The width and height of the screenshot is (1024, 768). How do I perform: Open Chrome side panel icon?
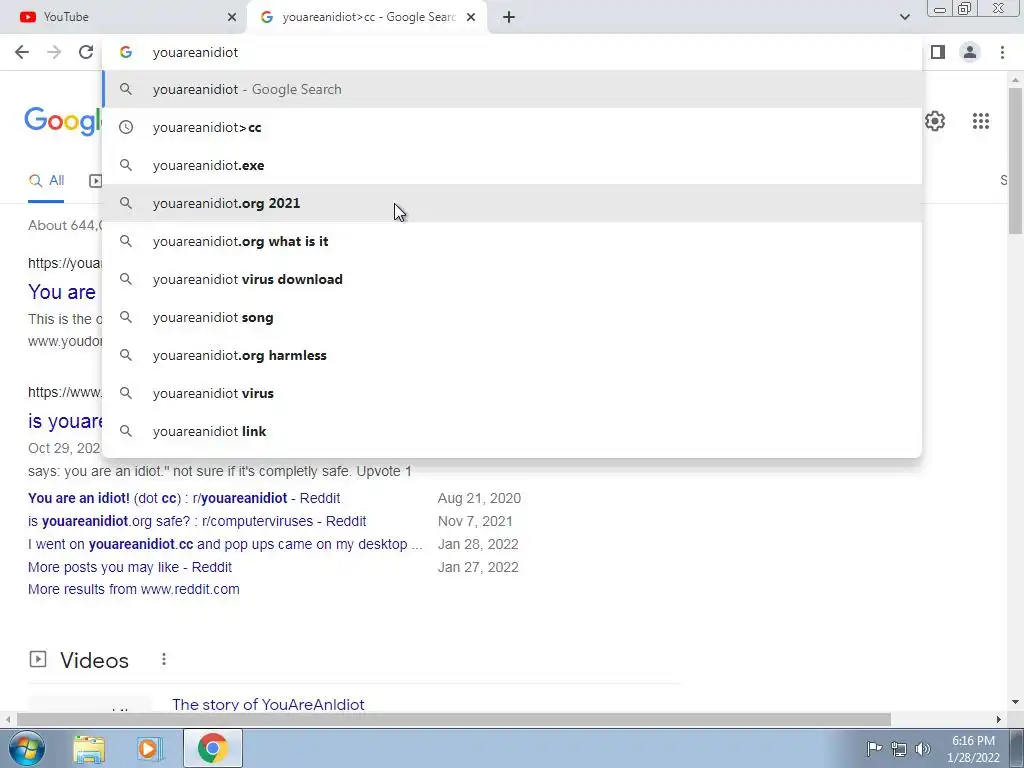(x=938, y=52)
